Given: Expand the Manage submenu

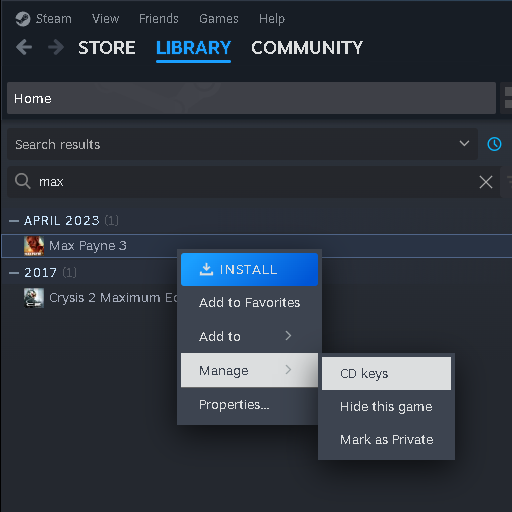Looking at the screenshot, I should point(249,370).
